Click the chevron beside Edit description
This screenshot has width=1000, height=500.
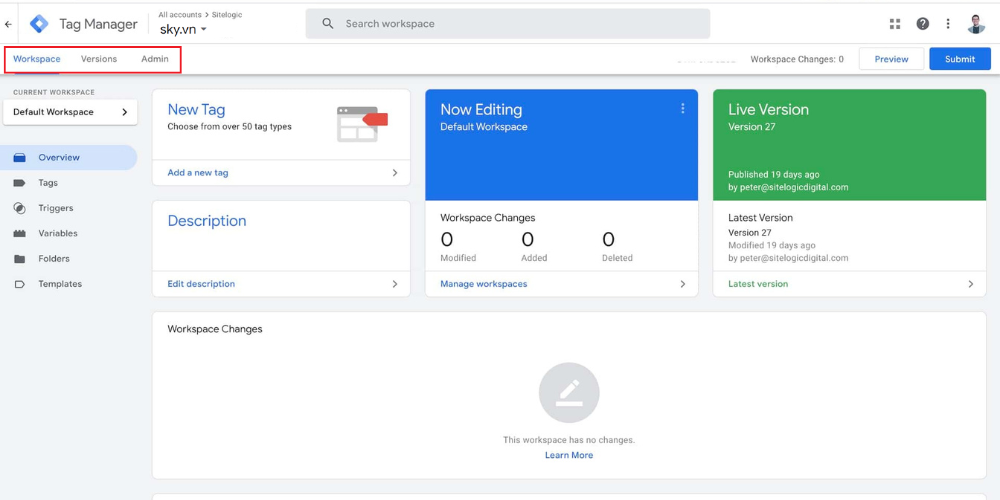[394, 284]
